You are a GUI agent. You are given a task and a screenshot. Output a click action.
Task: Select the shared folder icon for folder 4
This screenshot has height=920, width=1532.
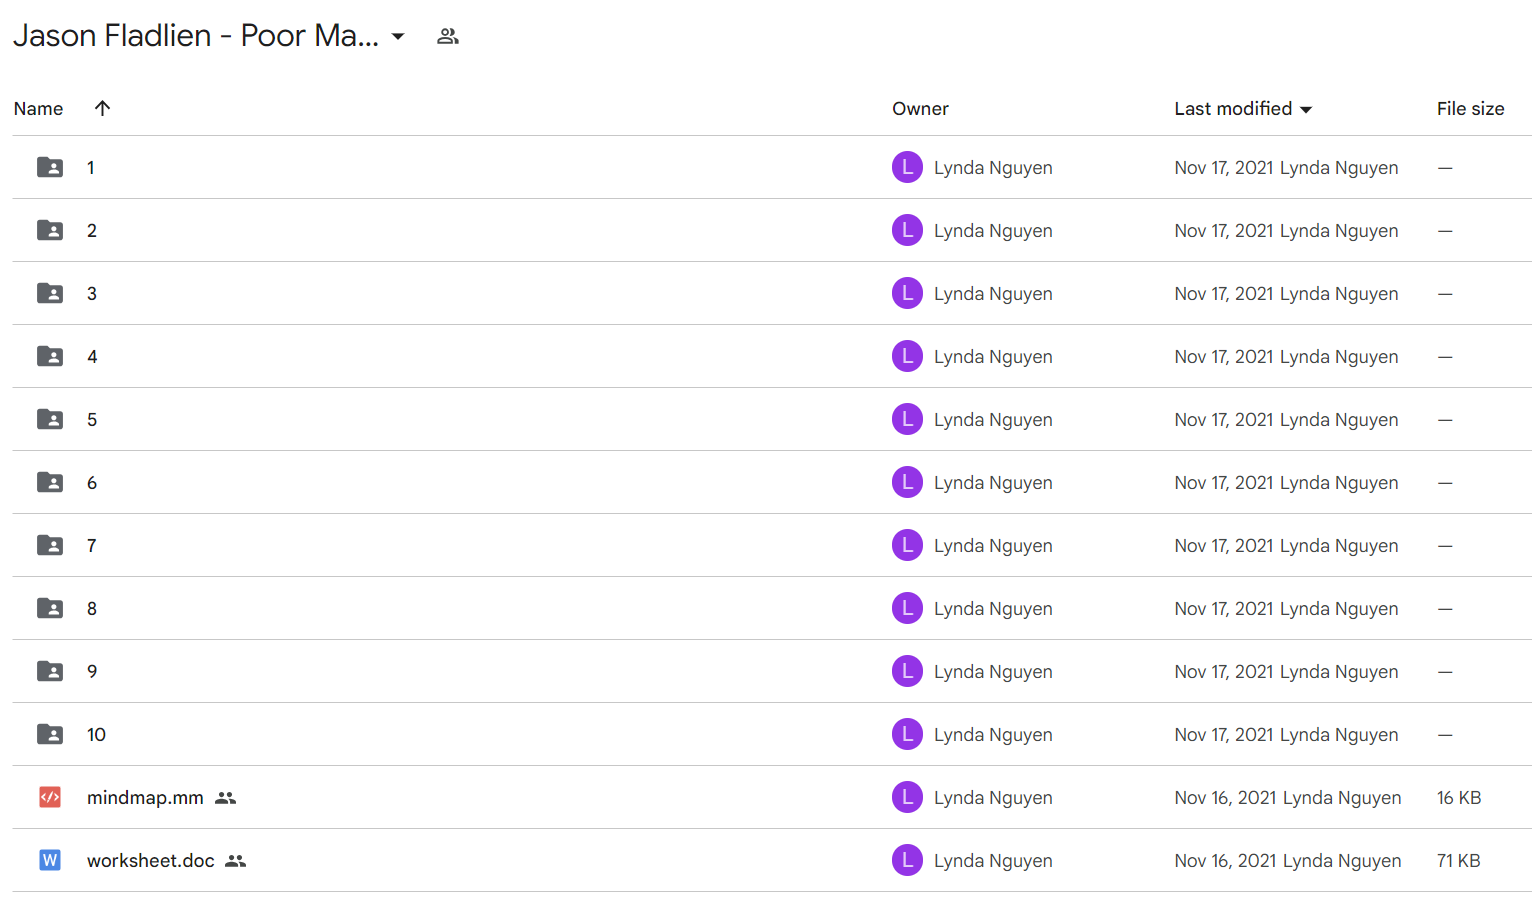pyautogui.click(x=50, y=356)
